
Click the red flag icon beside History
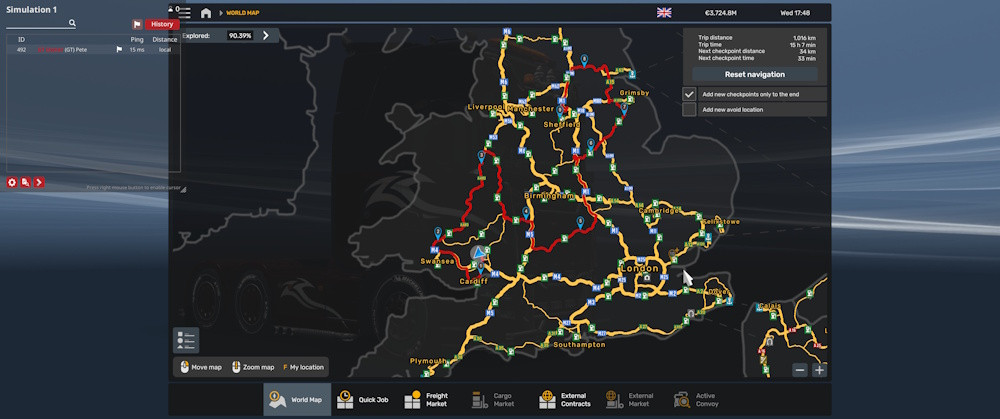point(137,24)
